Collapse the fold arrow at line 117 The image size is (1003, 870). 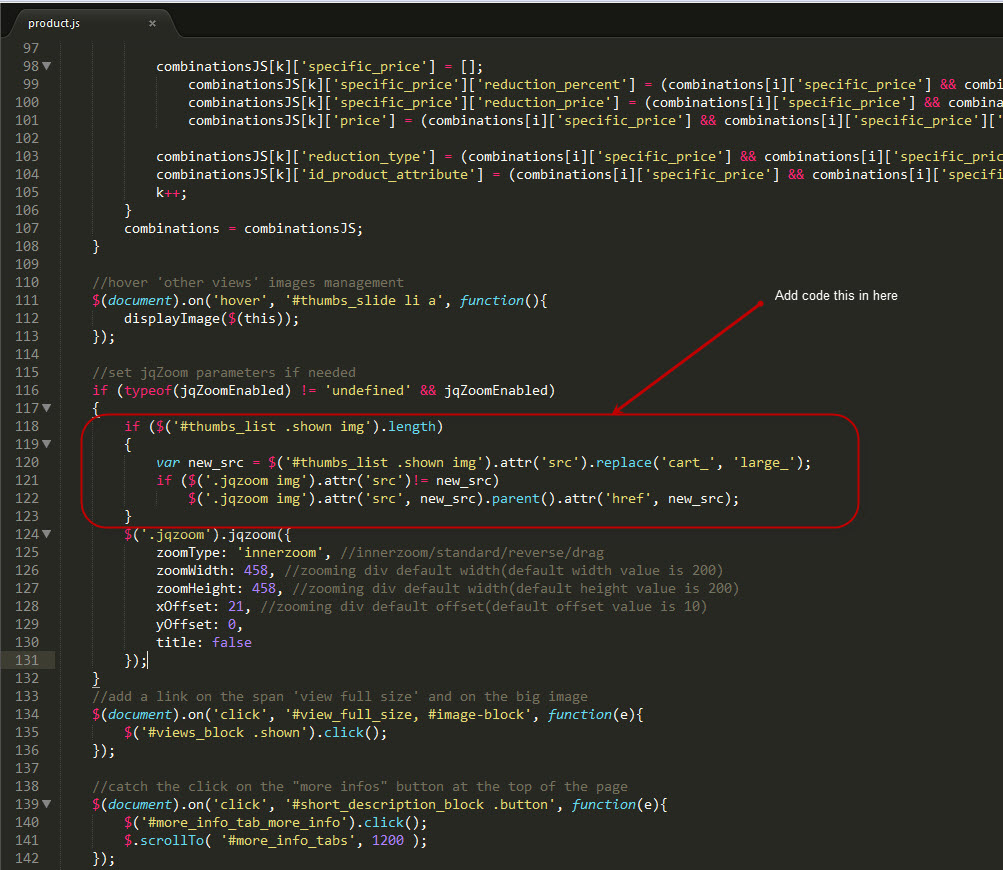[47, 408]
